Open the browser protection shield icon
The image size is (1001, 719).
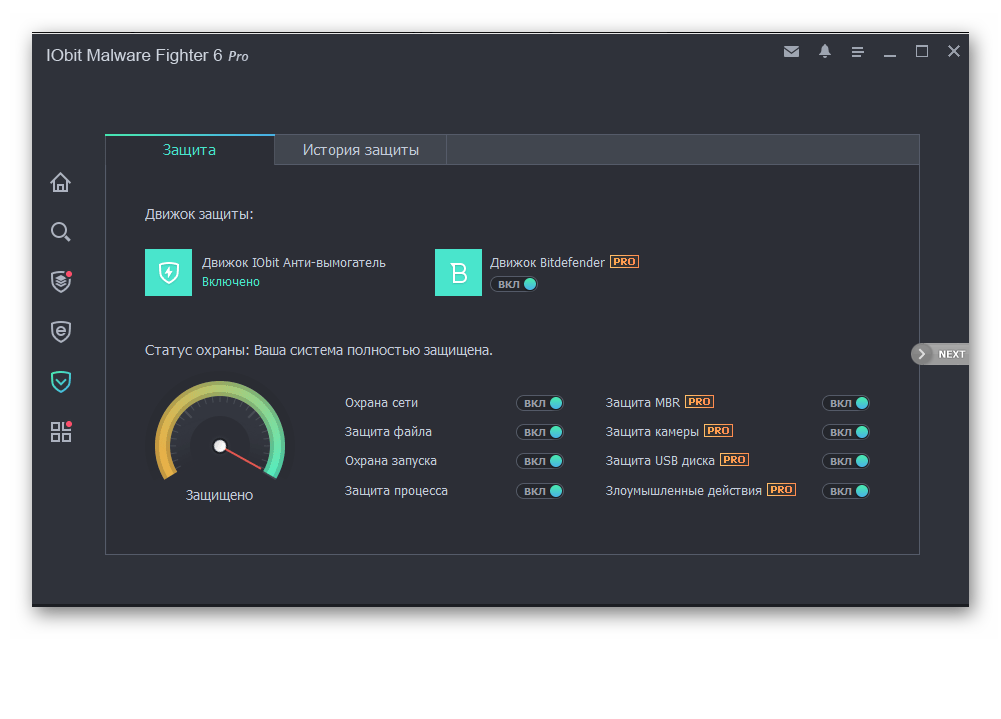(61, 331)
